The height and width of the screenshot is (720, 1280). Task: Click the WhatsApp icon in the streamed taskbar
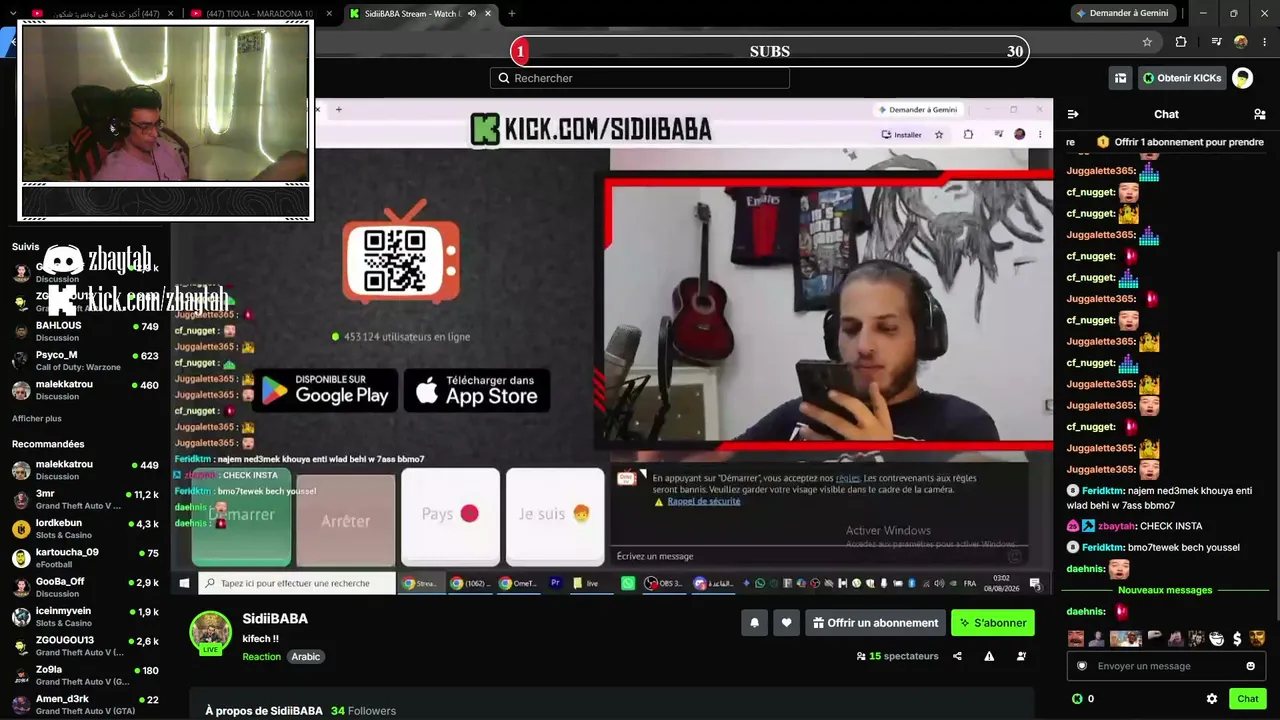click(628, 583)
